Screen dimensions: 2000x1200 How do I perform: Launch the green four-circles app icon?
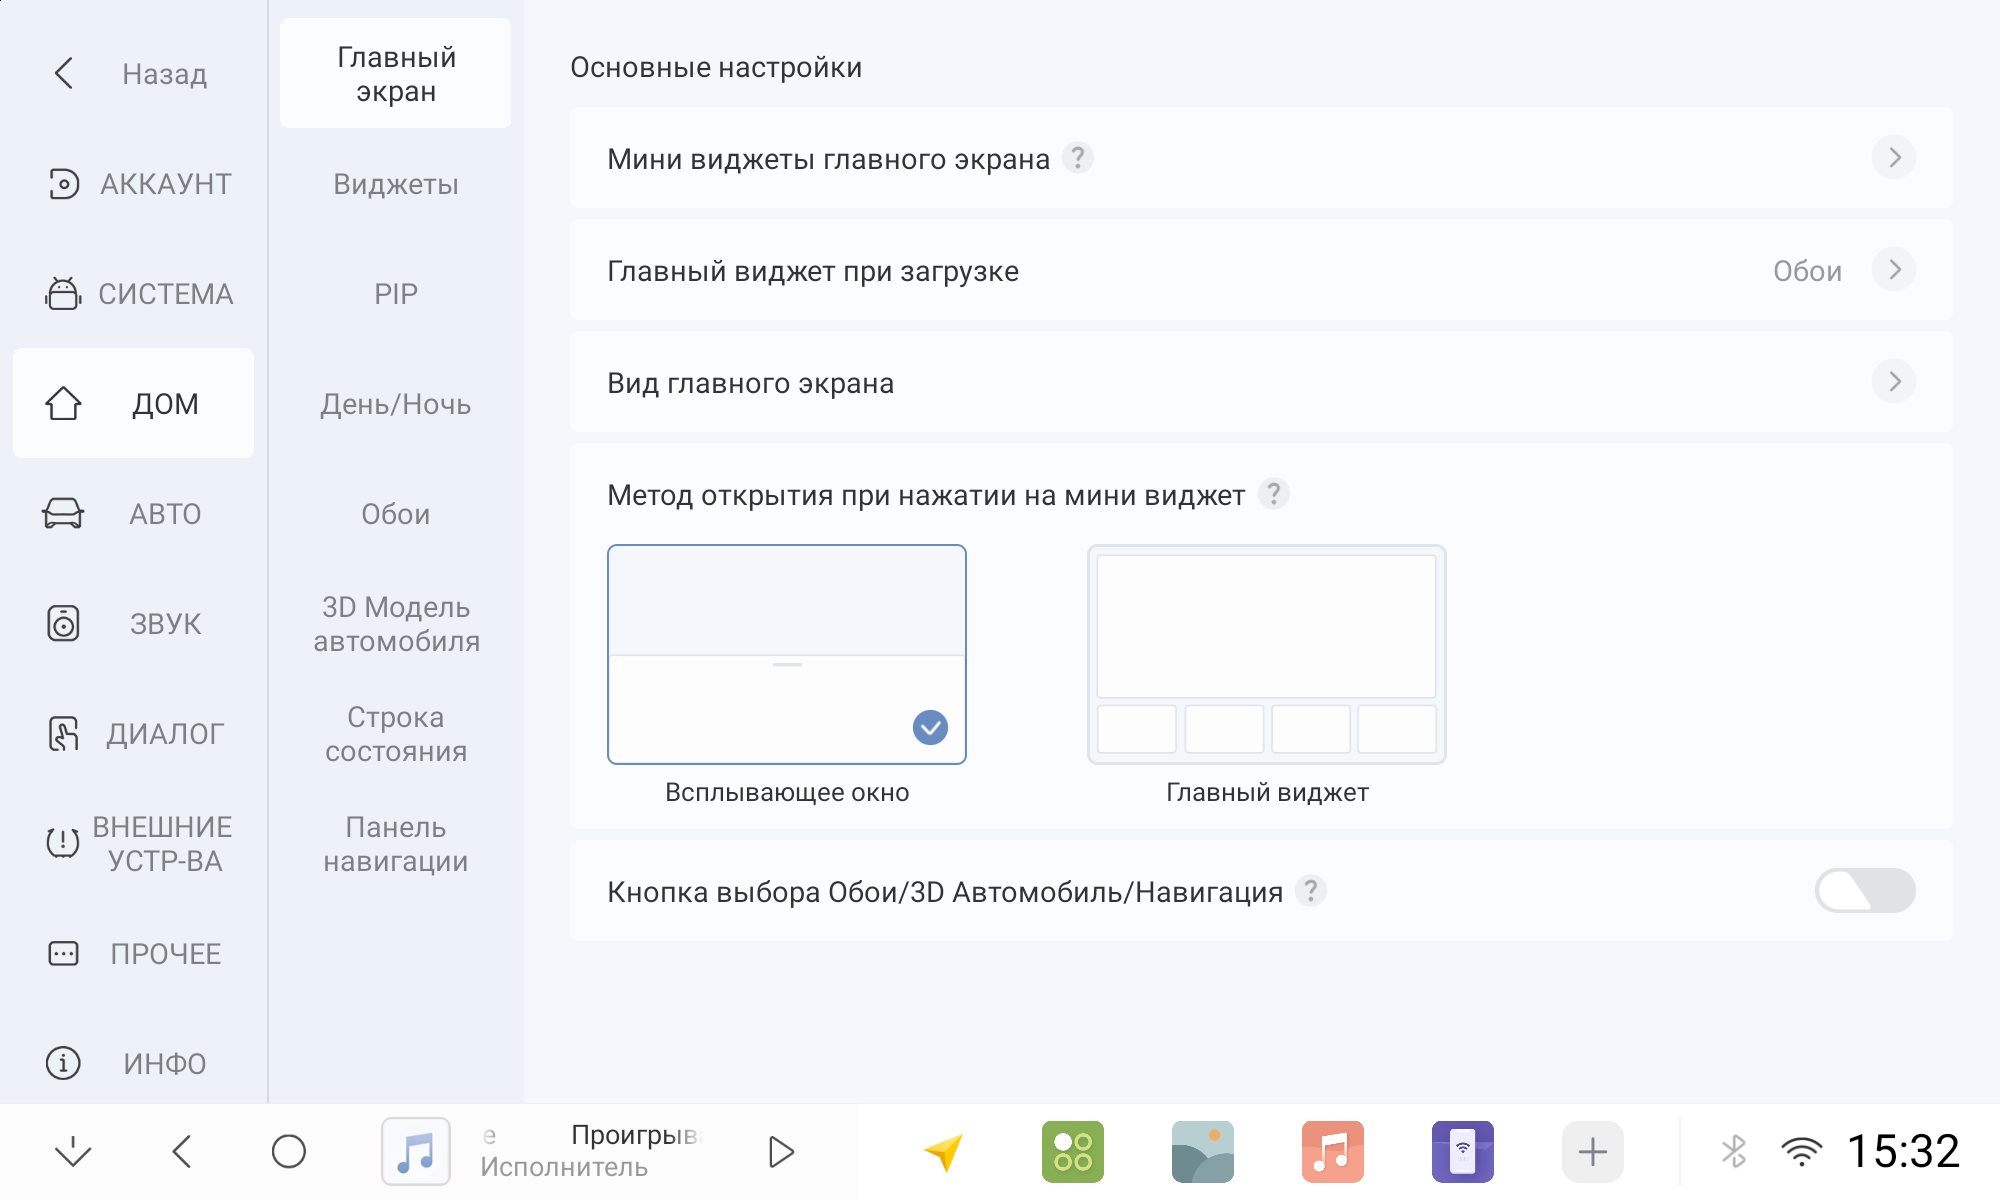1072,1151
